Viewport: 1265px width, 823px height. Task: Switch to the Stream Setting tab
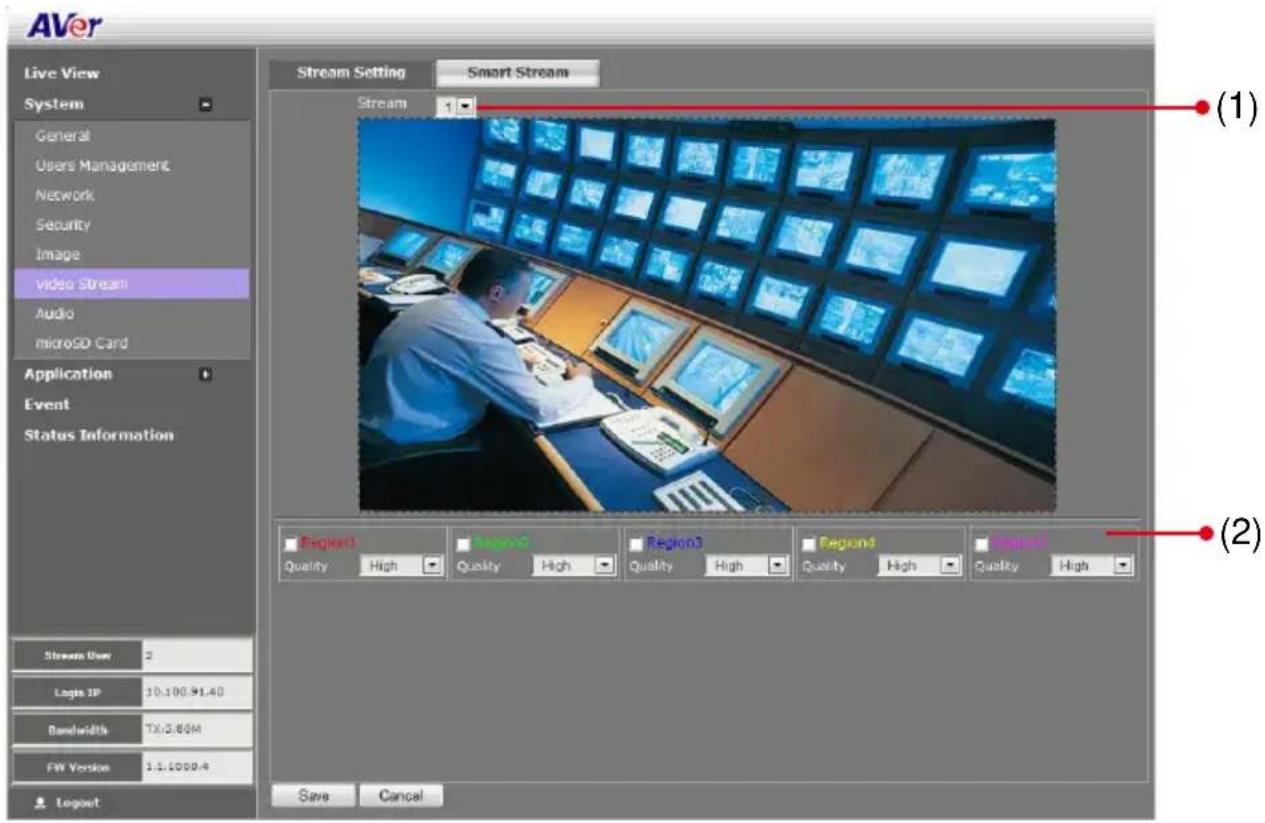(x=351, y=73)
